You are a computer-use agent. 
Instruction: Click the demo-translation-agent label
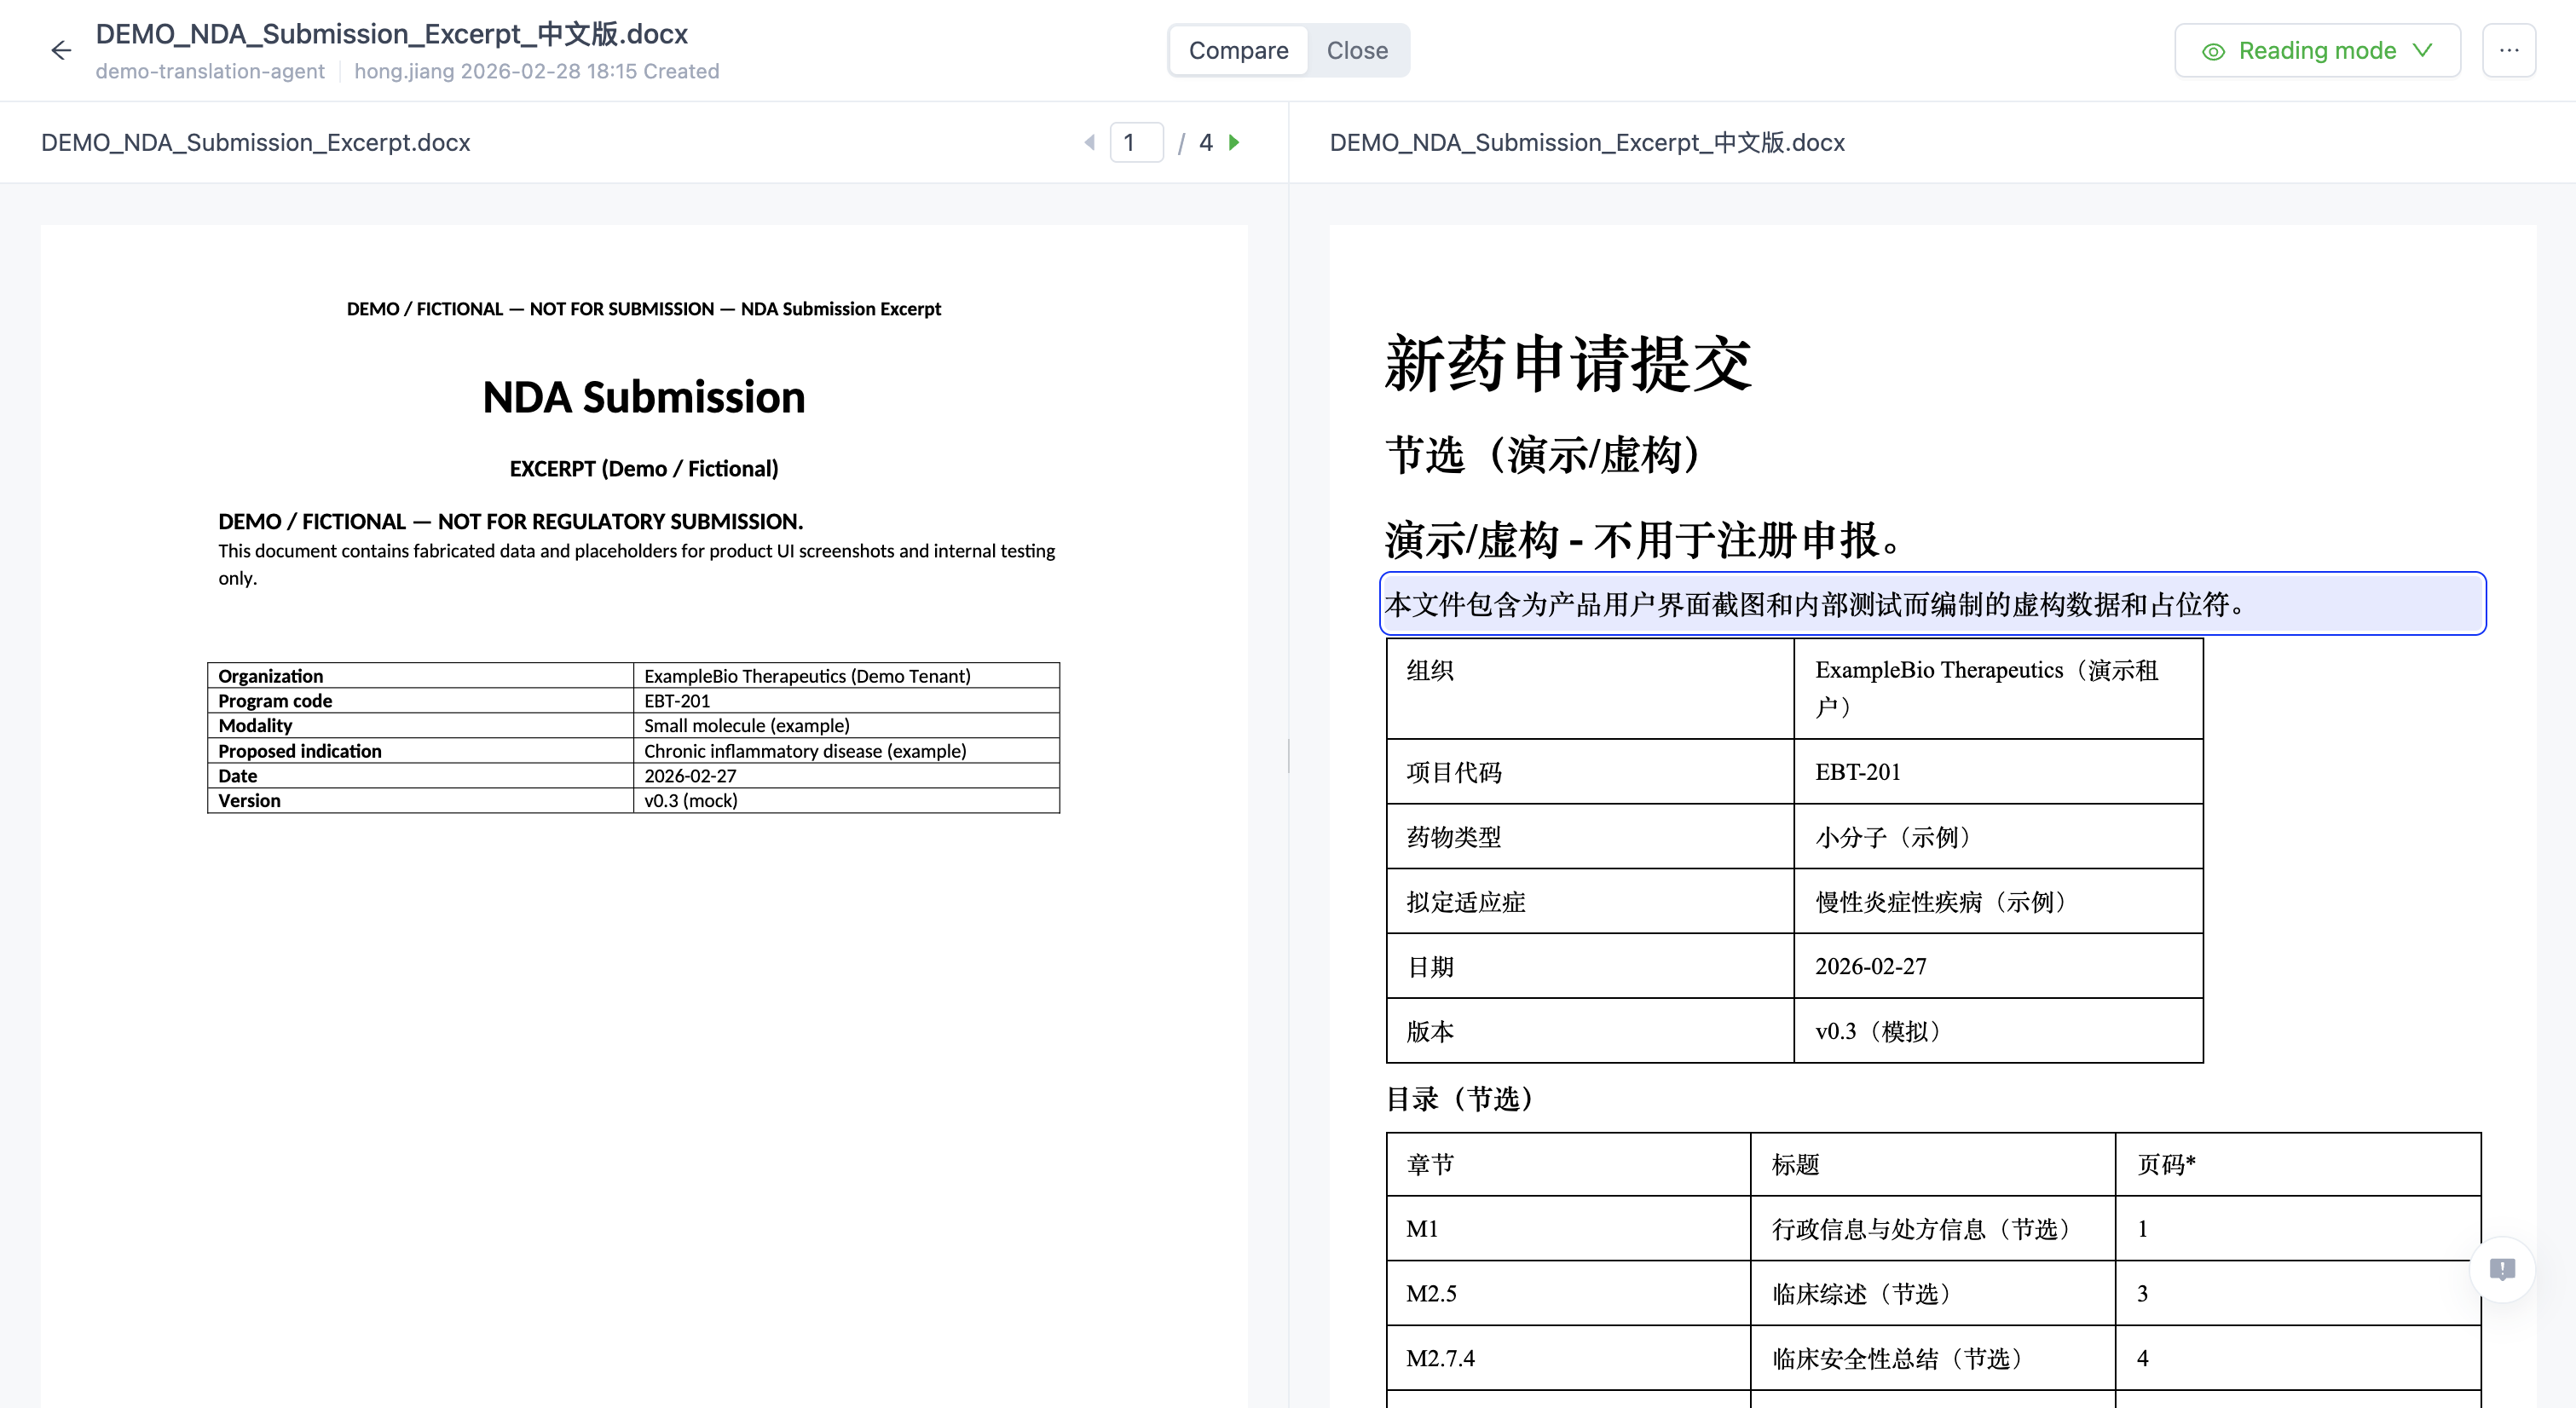coord(210,71)
